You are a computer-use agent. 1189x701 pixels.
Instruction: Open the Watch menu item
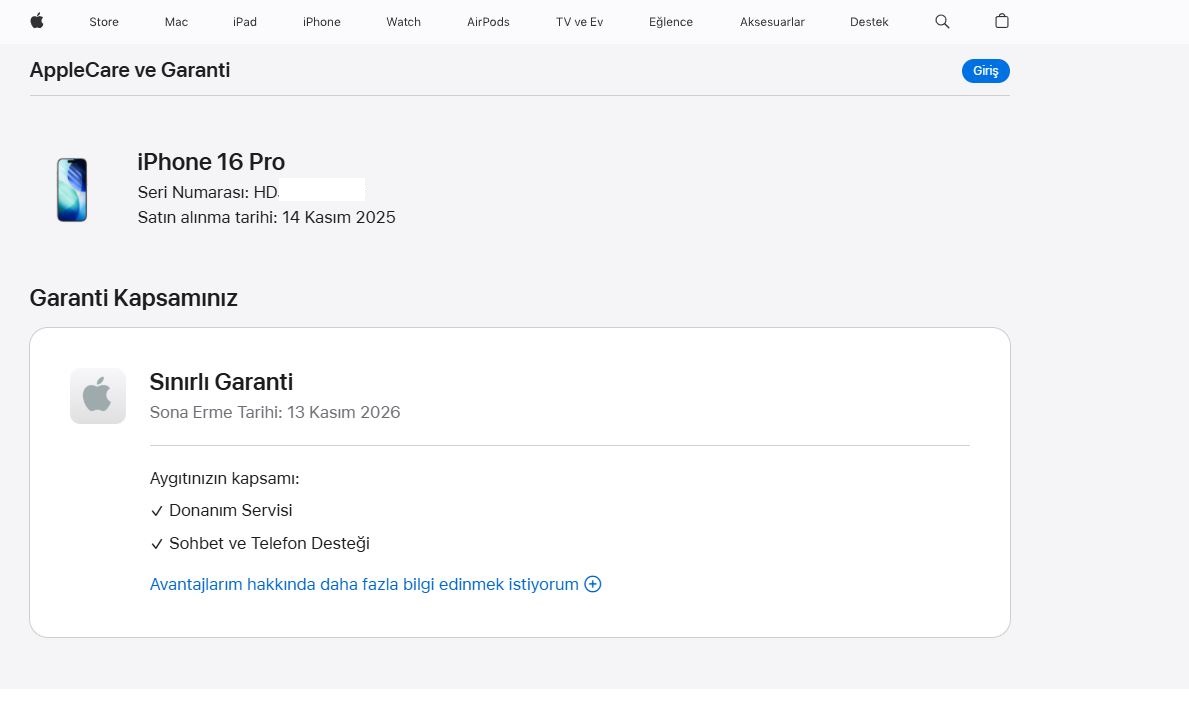click(x=404, y=22)
